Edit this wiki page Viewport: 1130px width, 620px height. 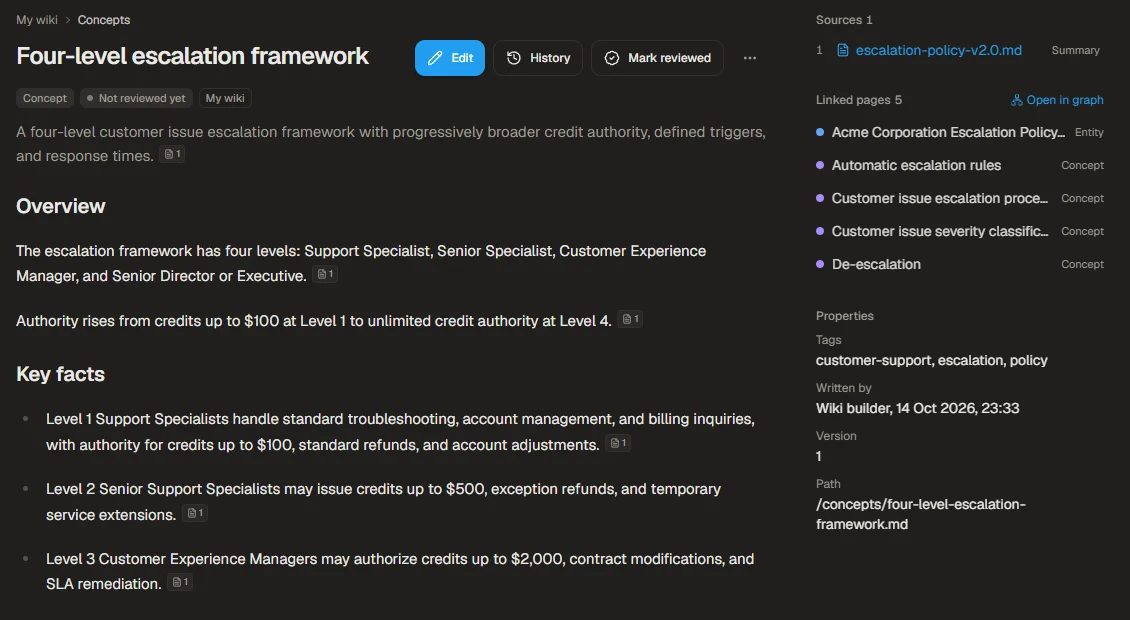coord(450,58)
